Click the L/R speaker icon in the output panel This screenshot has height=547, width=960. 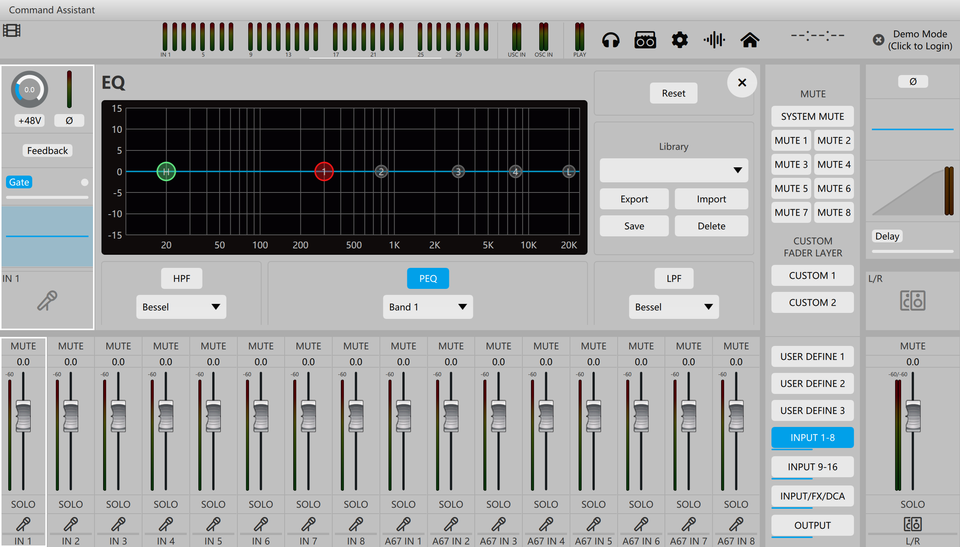point(912,300)
